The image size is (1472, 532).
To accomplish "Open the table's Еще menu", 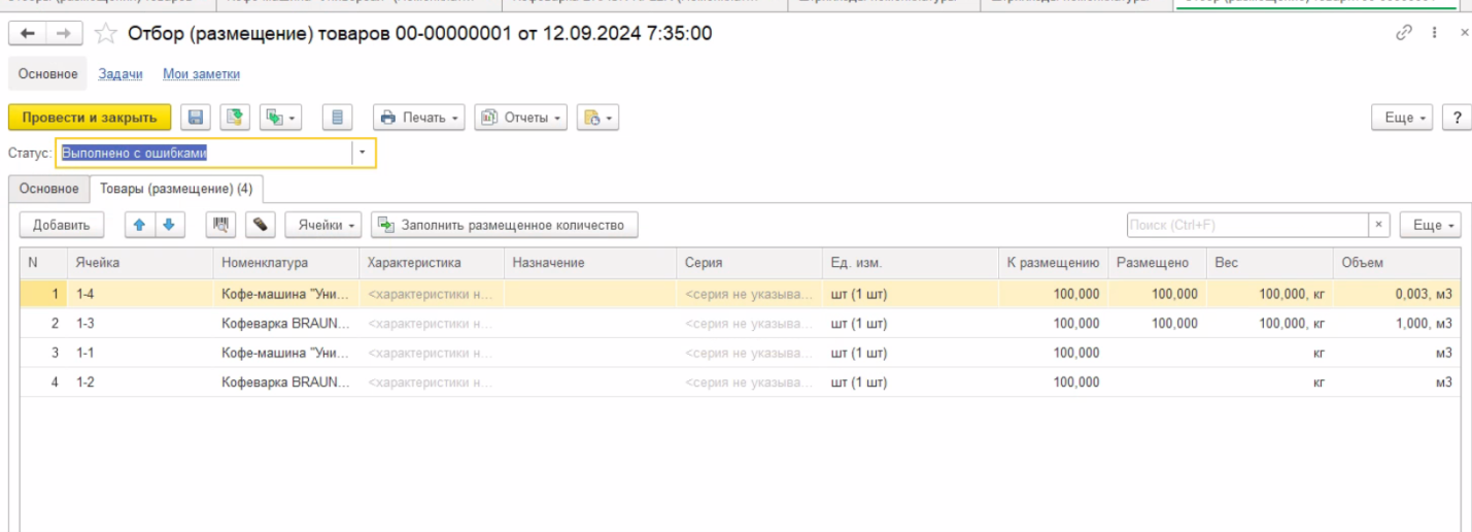I will [x=1430, y=225].
